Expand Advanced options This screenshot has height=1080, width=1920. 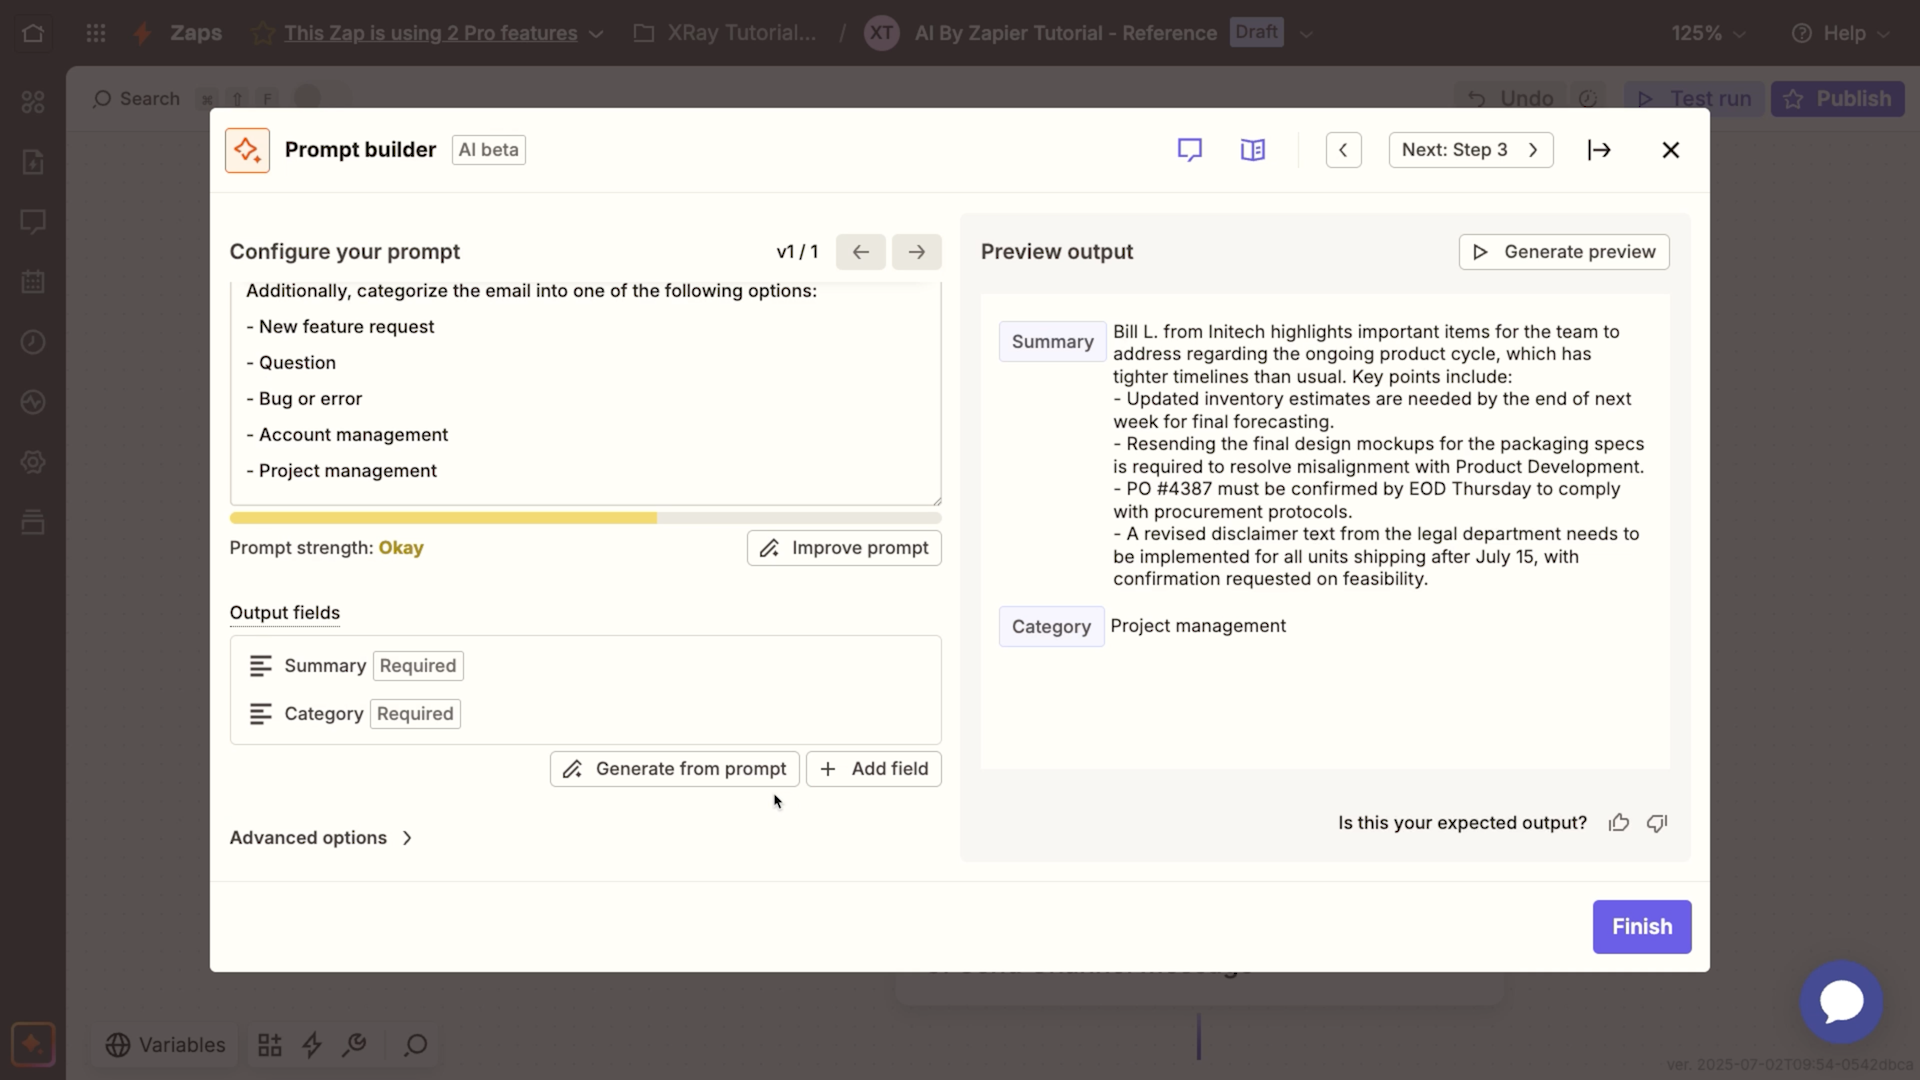320,837
